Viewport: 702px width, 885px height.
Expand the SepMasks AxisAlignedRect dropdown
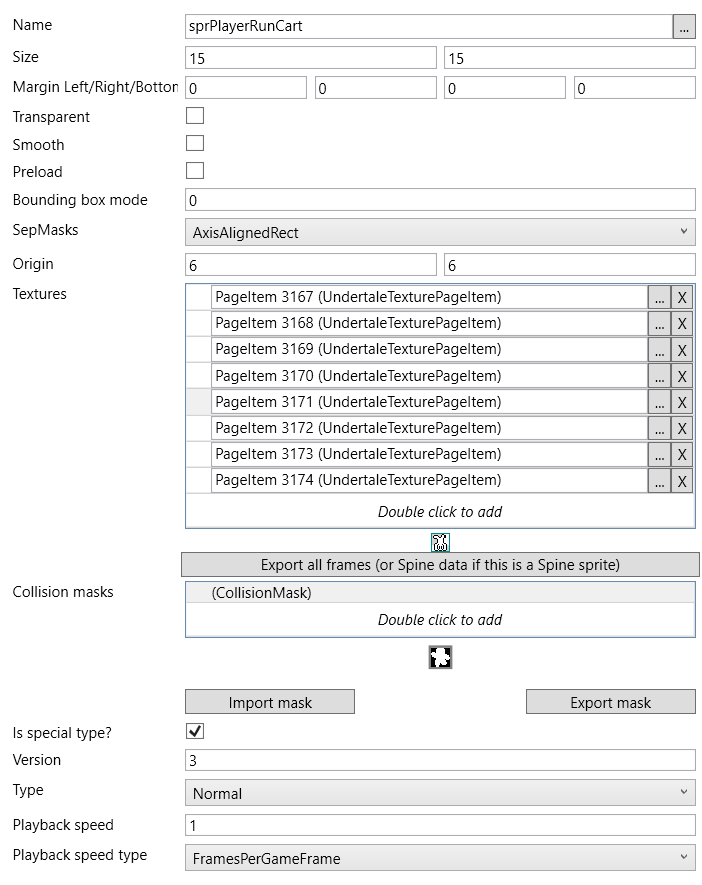(x=440, y=232)
